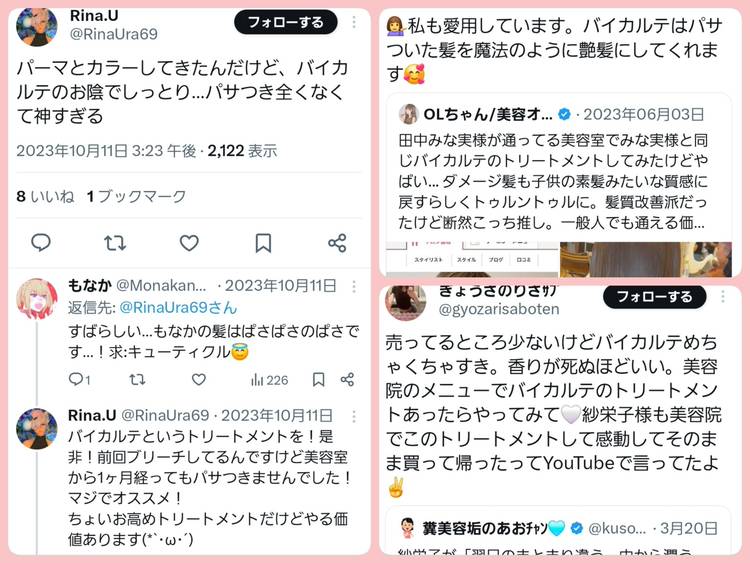View the 8 いいね likes list
This screenshot has width=750, height=563.
pyautogui.click(x=45, y=196)
